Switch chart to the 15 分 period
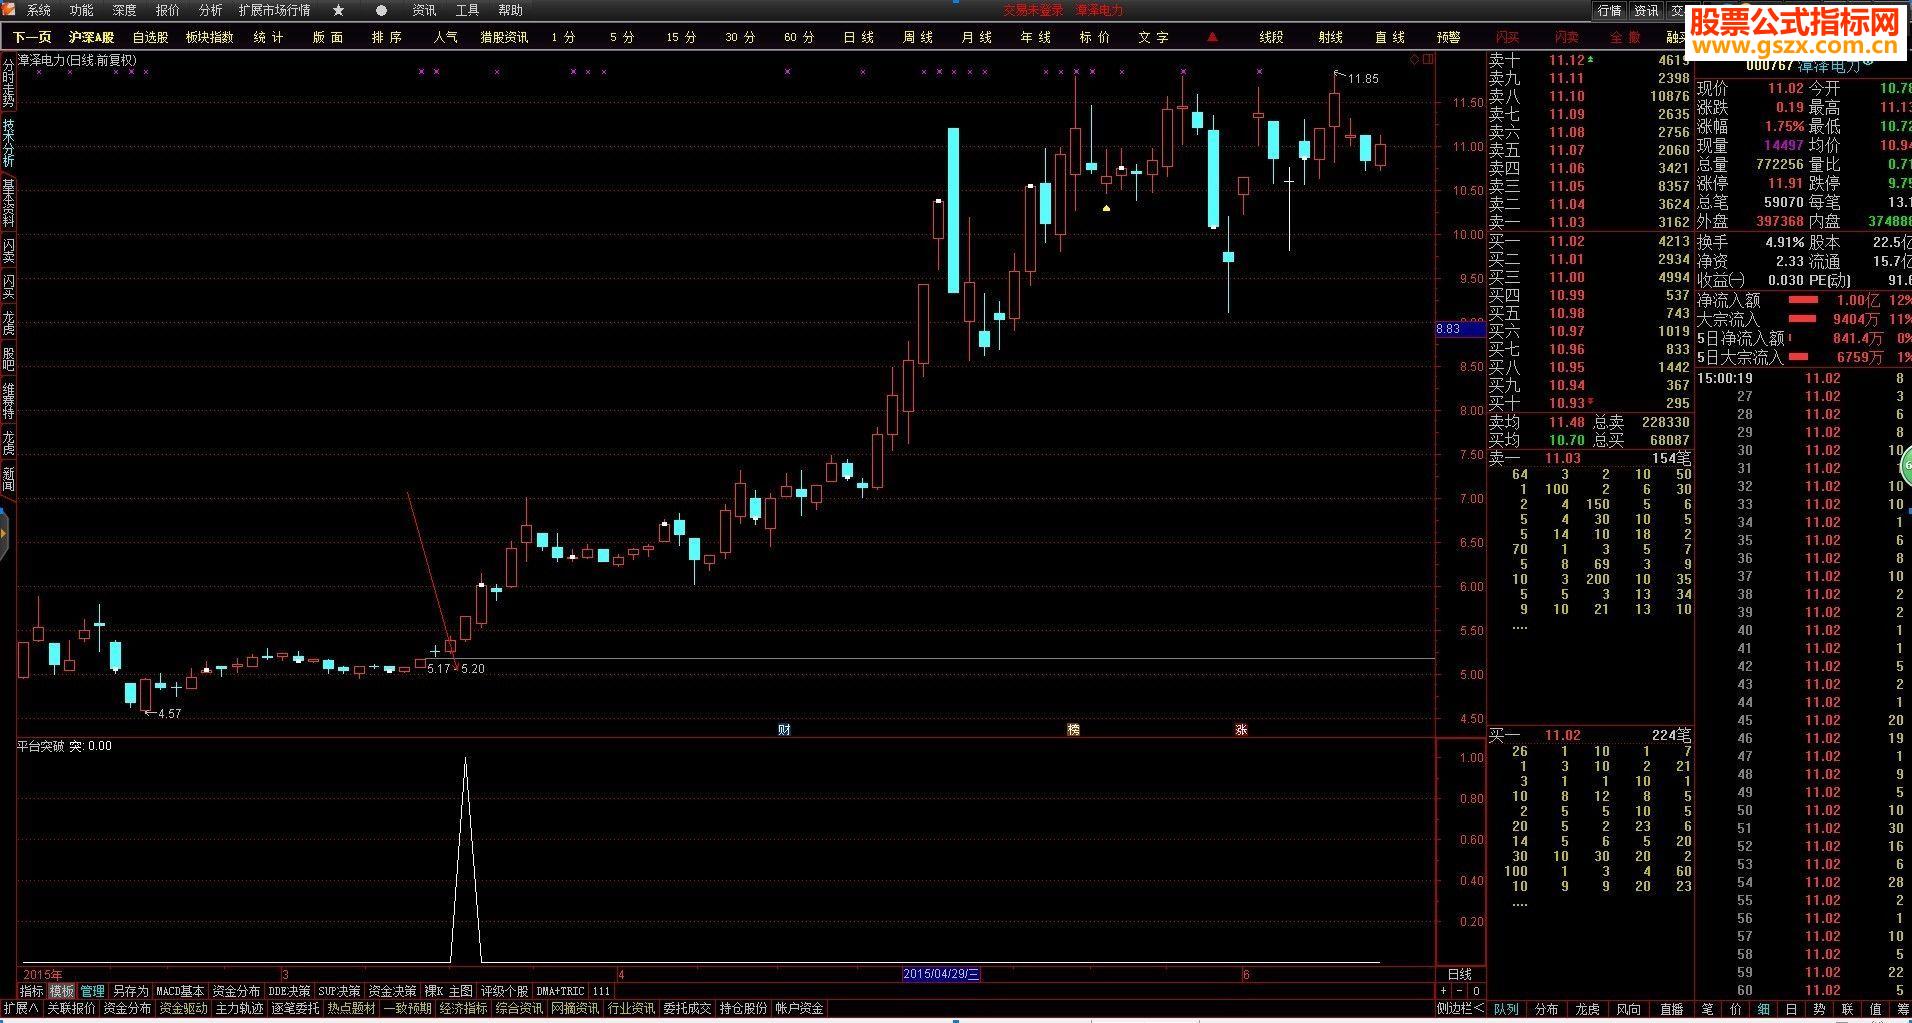 681,37
